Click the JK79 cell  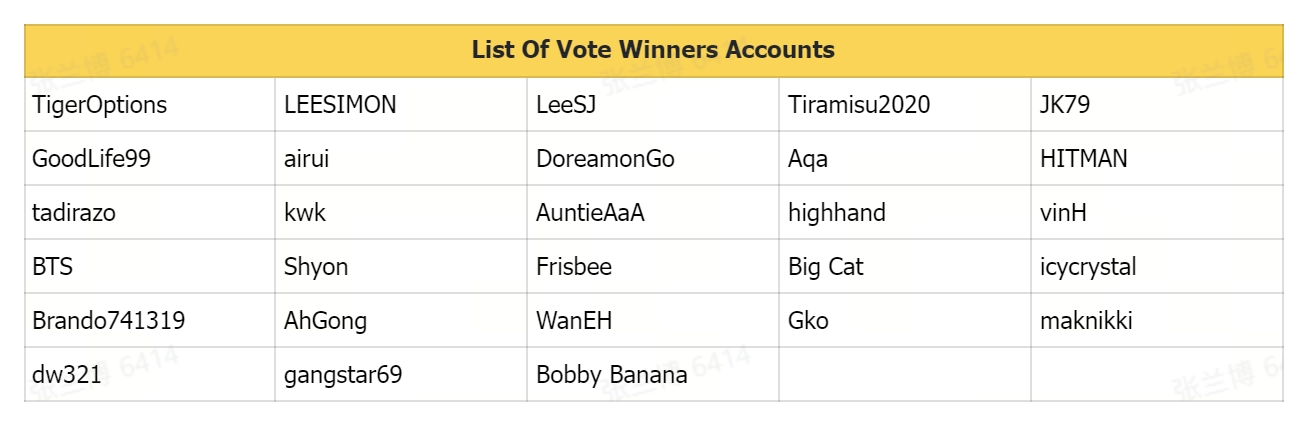point(1064,105)
